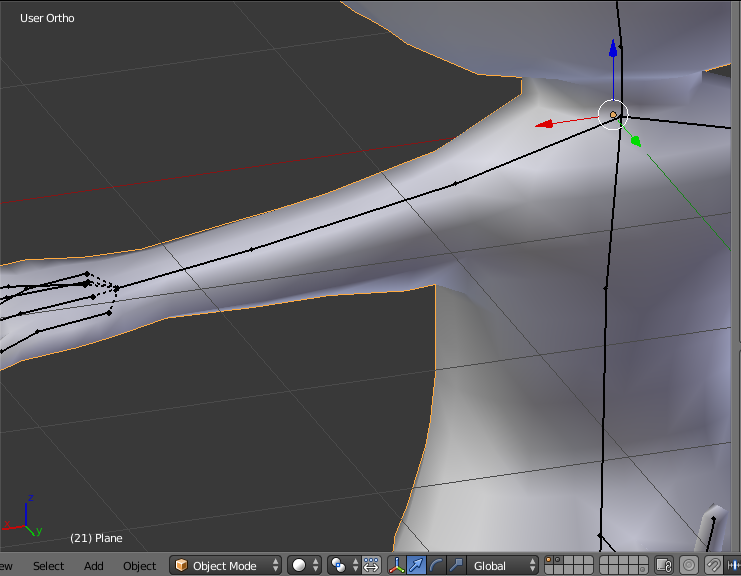Select the translate manipulator arrow icon
This screenshot has height=576, width=741.
[416, 565]
